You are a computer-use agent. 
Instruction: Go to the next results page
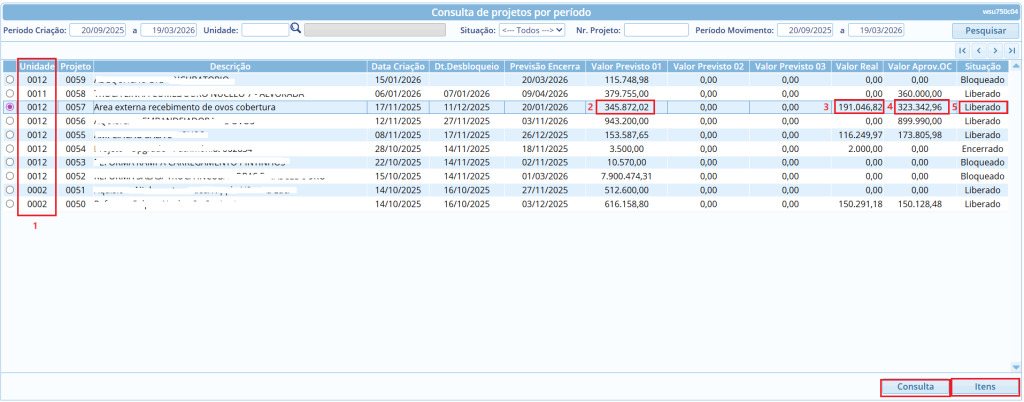click(x=995, y=50)
